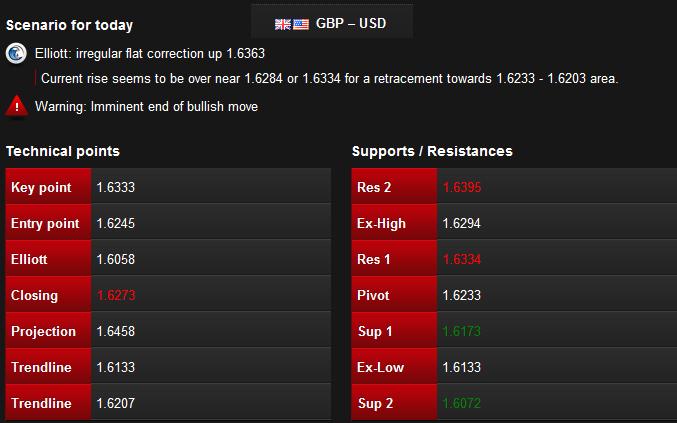The width and height of the screenshot is (677, 423).
Task: Click the Warning: Imminent end of bullish move text
Action: click(x=146, y=107)
